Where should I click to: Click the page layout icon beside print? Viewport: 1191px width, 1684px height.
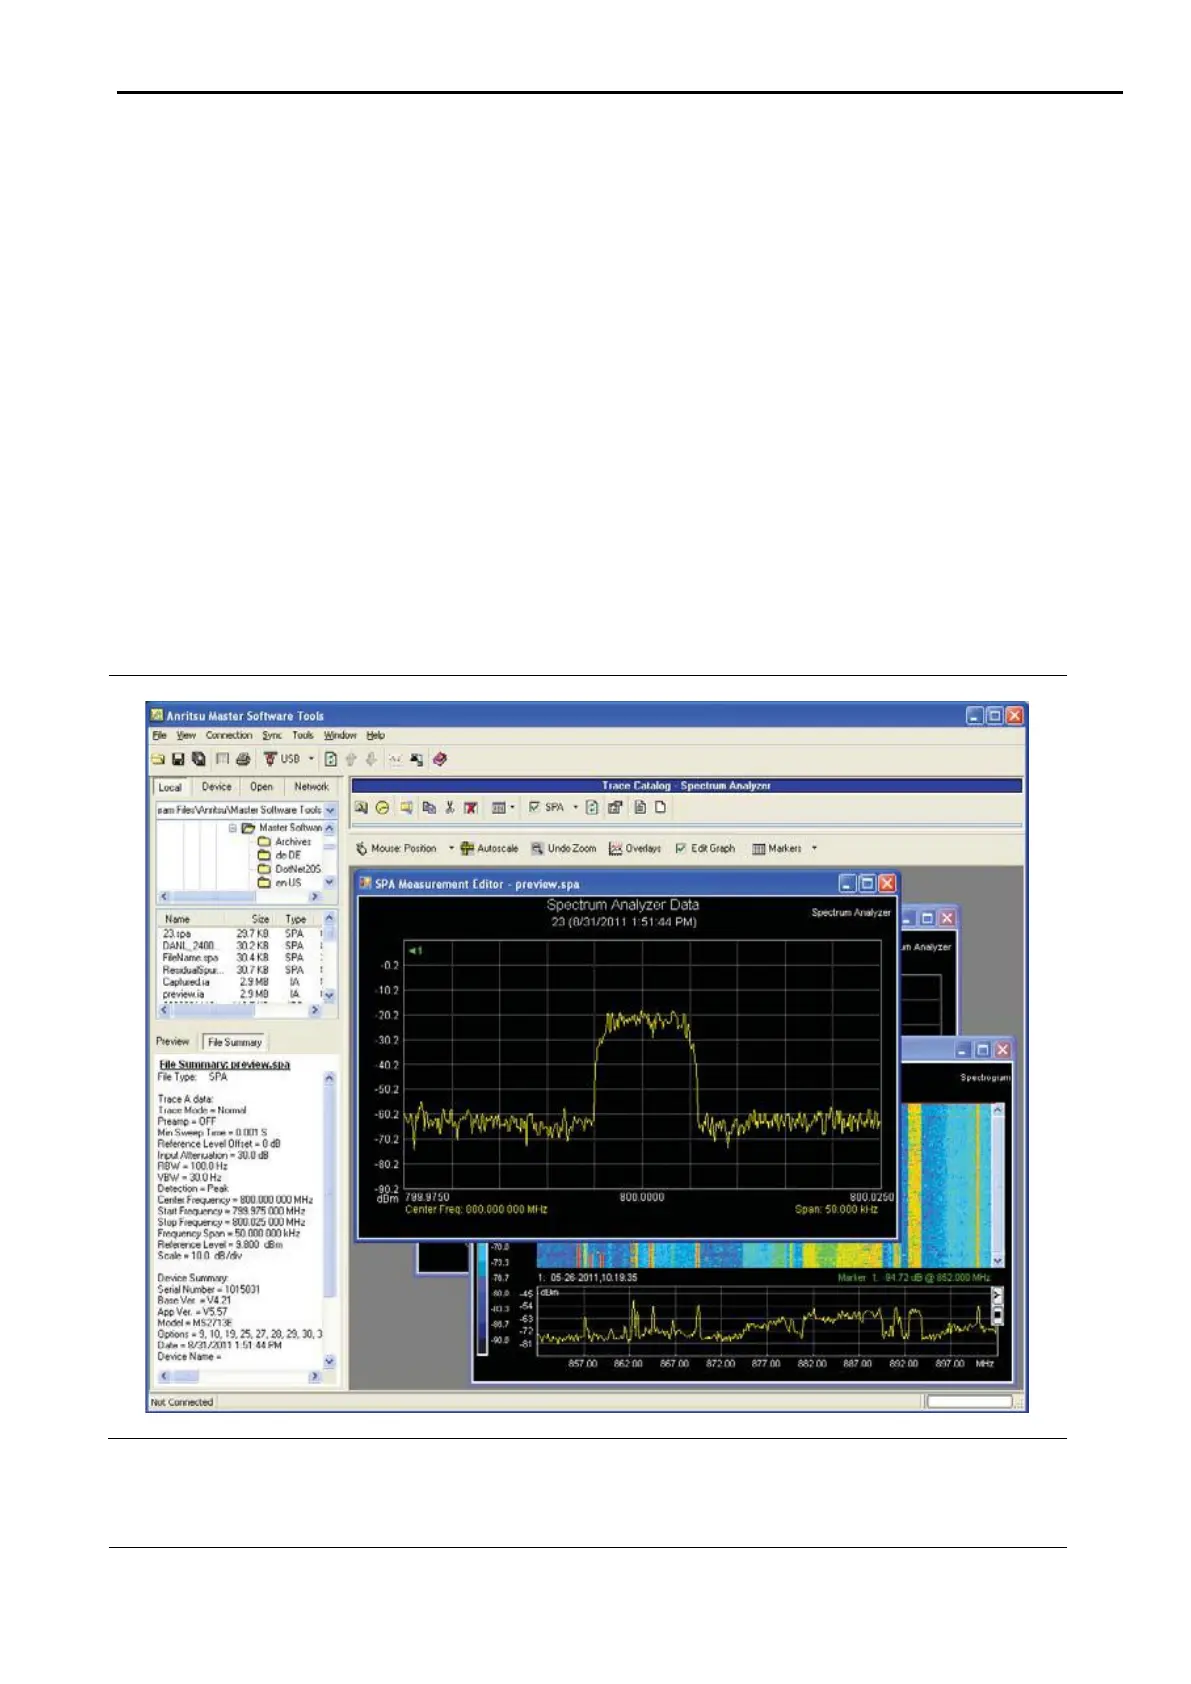point(223,759)
